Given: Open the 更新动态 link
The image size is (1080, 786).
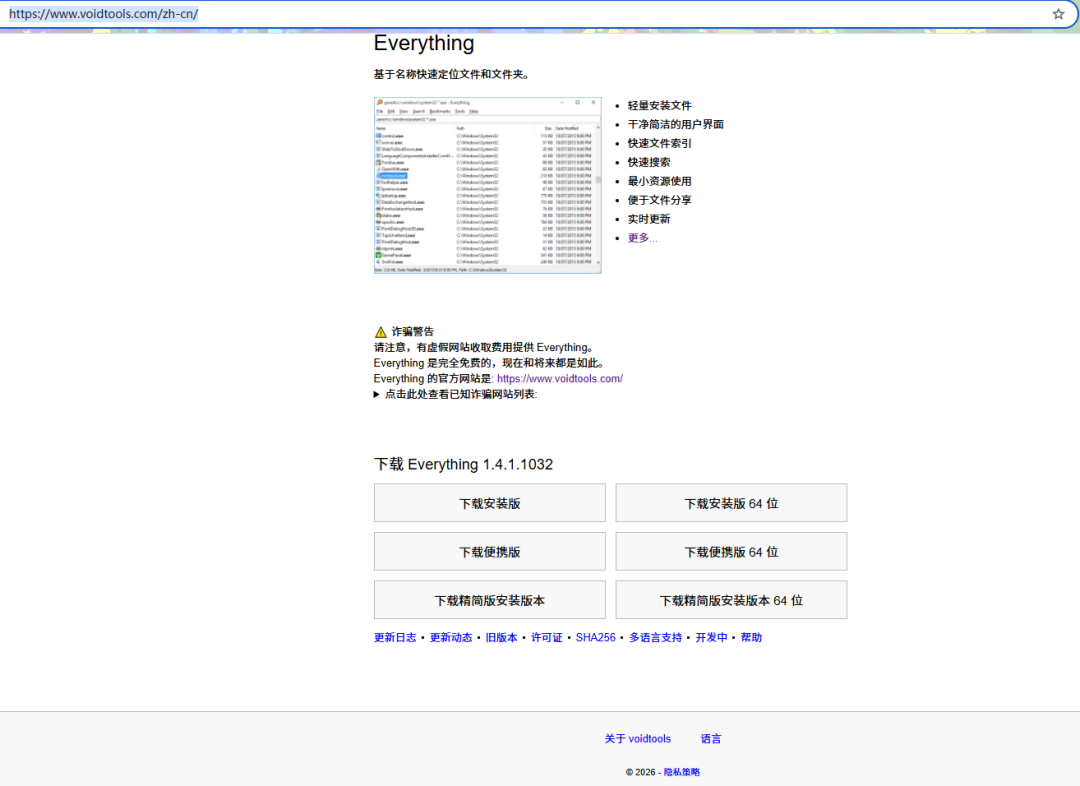Looking at the screenshot, I should pos(450,637).
